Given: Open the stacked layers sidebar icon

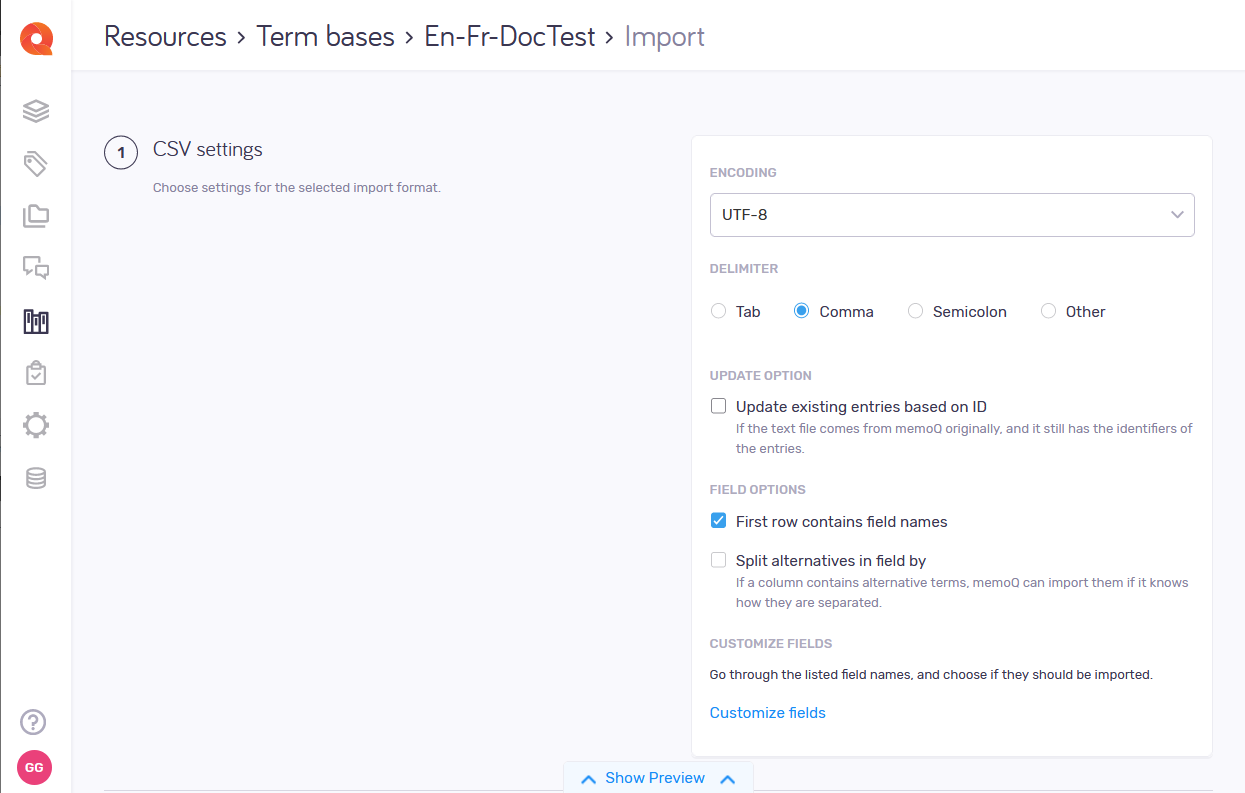Looking at the screenshot, I should tap(36, 110).
